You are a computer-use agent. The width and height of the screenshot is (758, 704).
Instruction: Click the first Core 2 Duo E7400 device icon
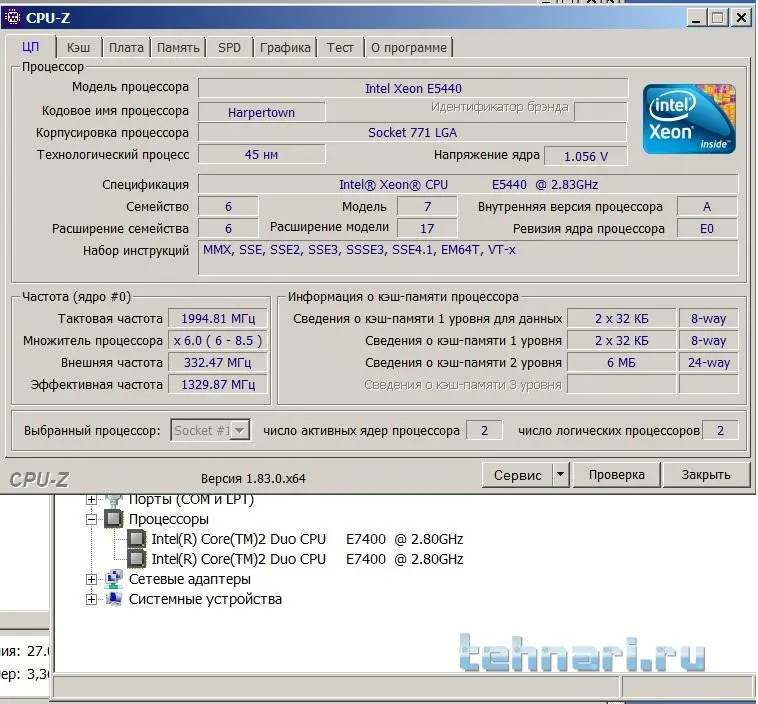click(136, 539)
